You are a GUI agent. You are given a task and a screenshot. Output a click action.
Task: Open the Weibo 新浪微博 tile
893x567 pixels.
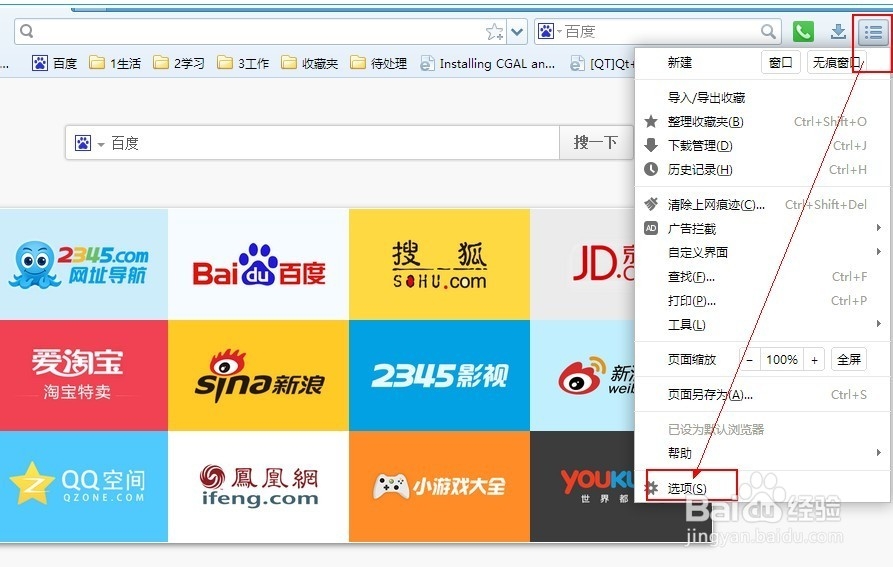[583, 375]
